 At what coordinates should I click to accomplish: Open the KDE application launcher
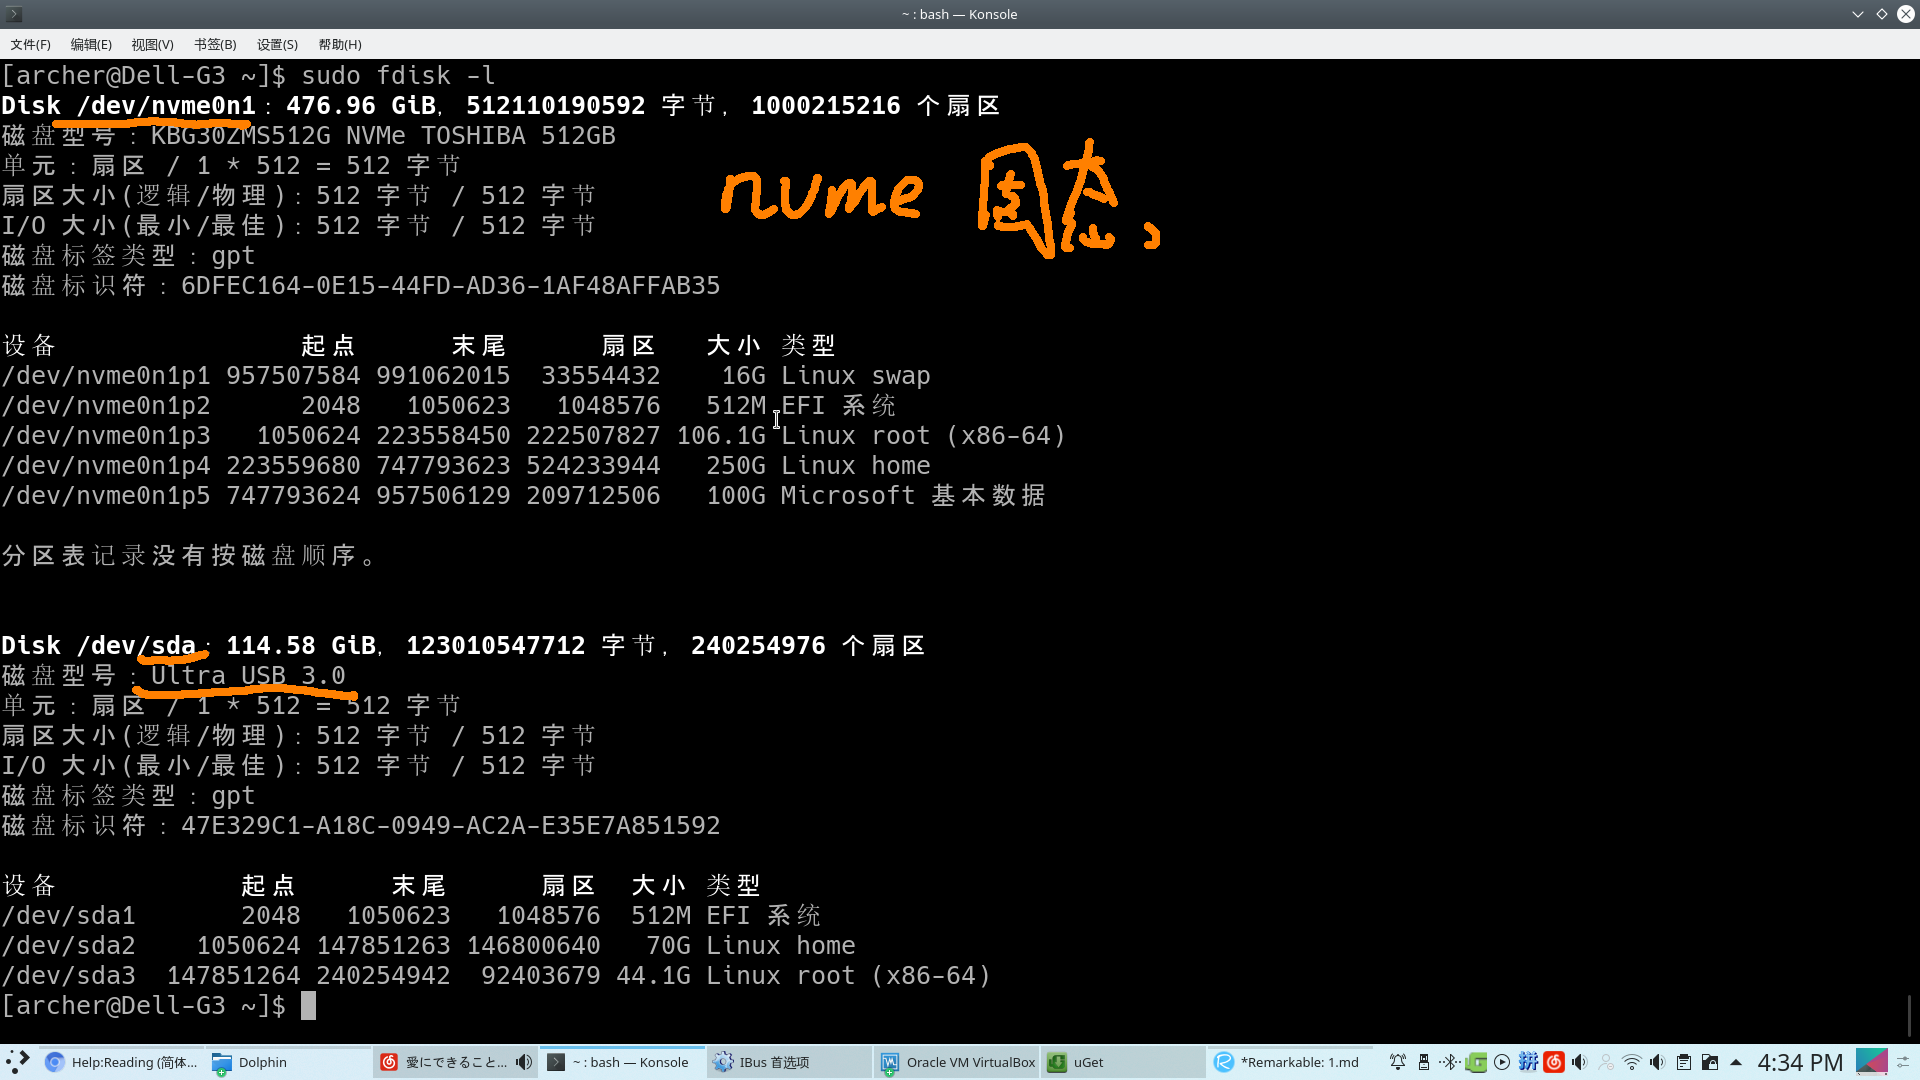click(17, 1062)
